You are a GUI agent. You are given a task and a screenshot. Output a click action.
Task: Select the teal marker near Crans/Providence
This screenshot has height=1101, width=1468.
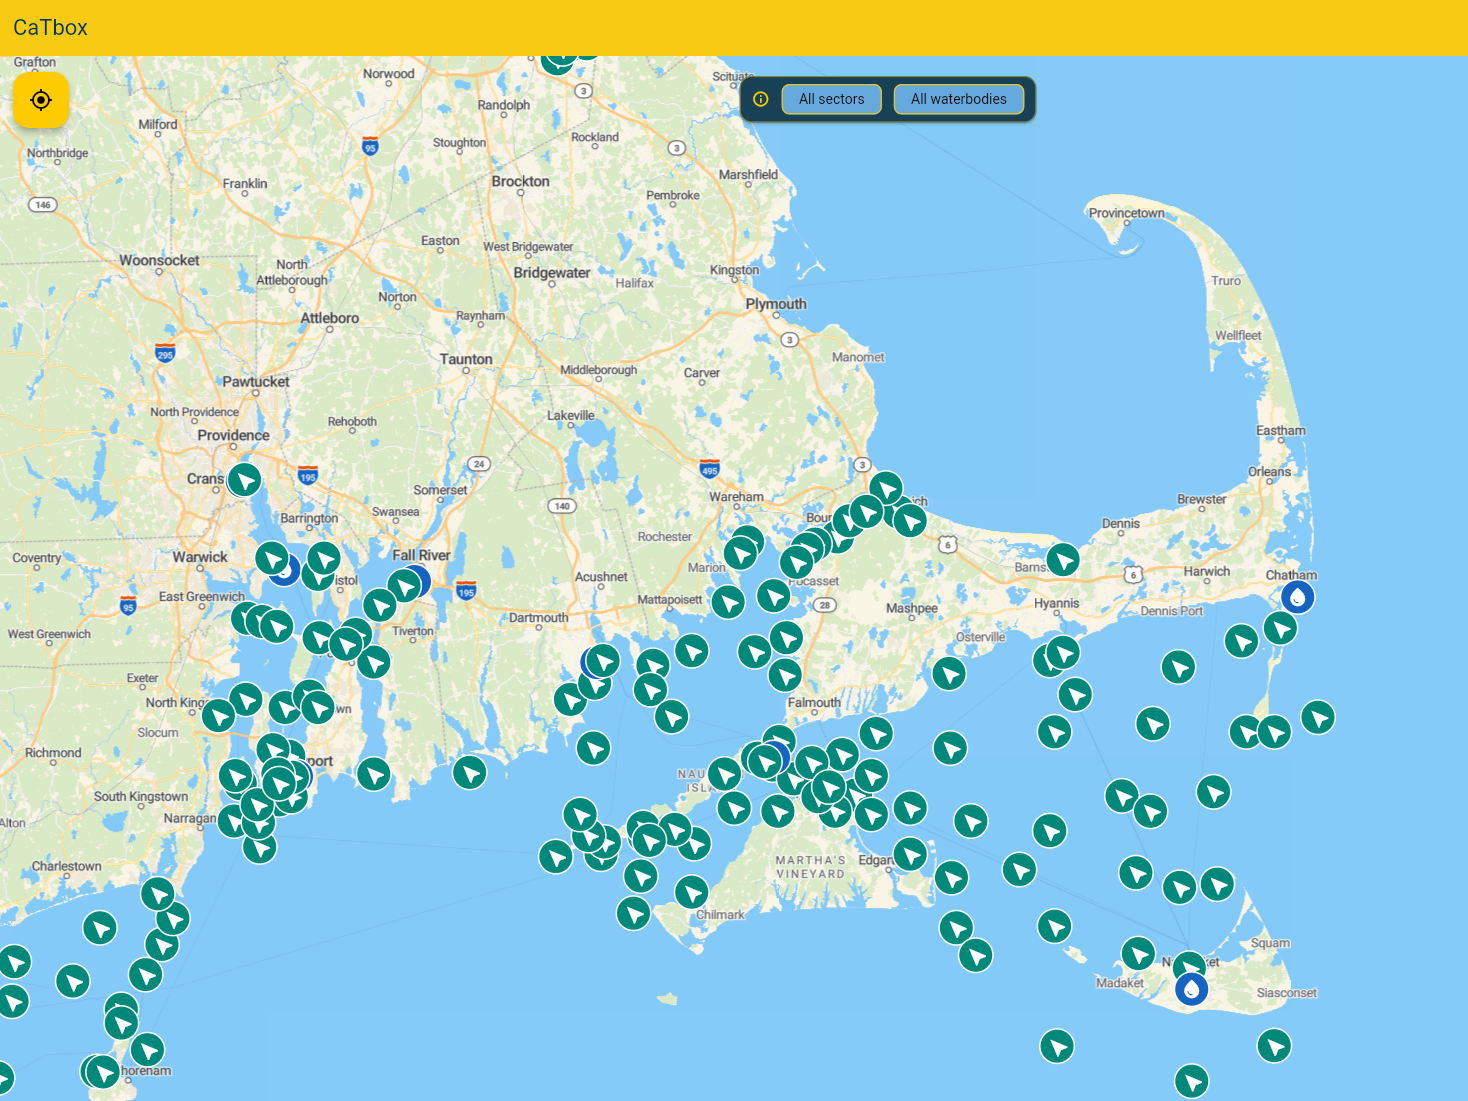(x=244, y=479)
